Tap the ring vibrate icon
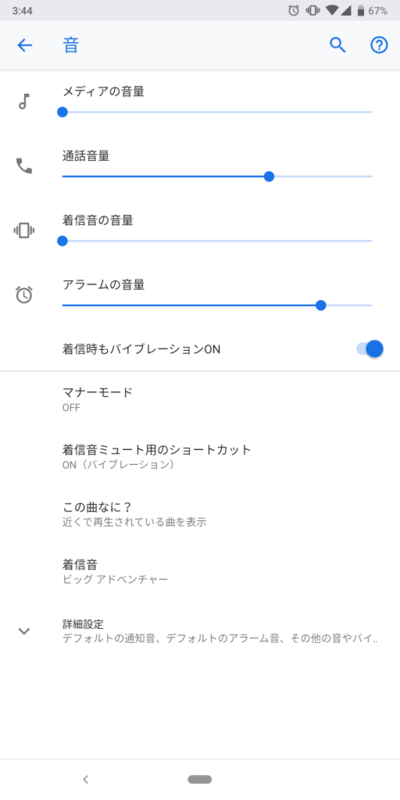Screen dimensions: 400x800 24,230
